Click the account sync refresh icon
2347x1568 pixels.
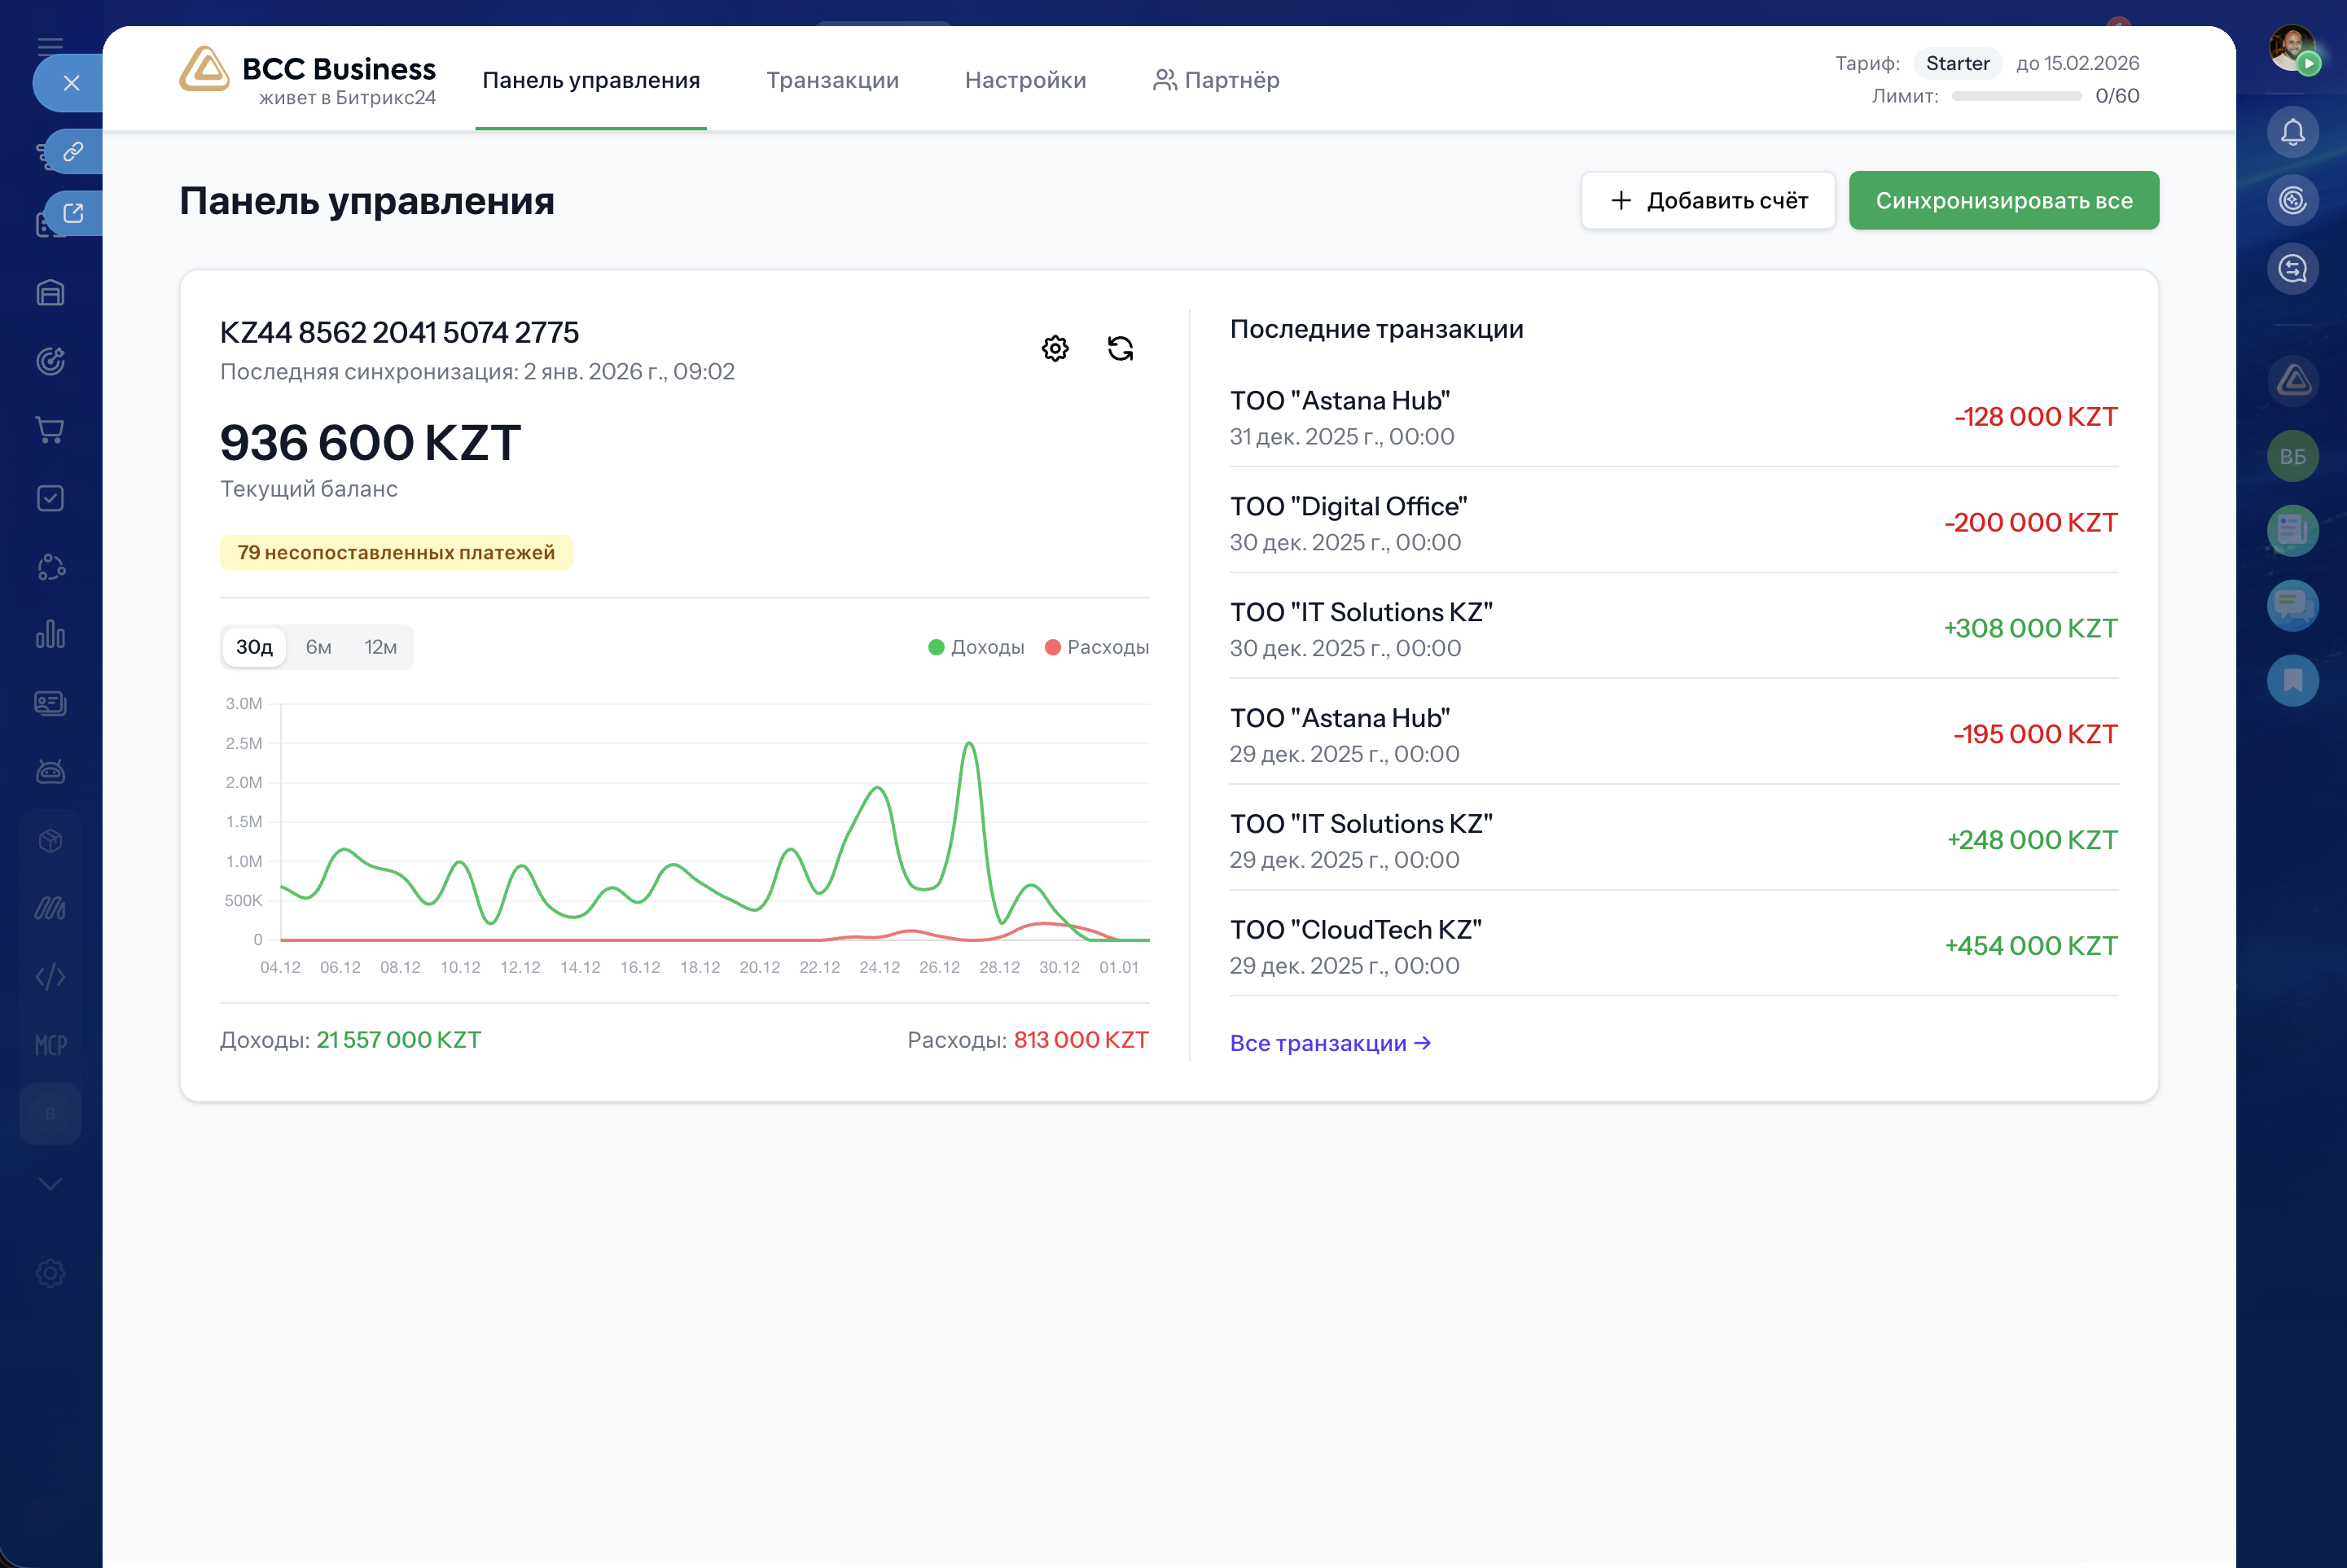tap(1120, 348)
